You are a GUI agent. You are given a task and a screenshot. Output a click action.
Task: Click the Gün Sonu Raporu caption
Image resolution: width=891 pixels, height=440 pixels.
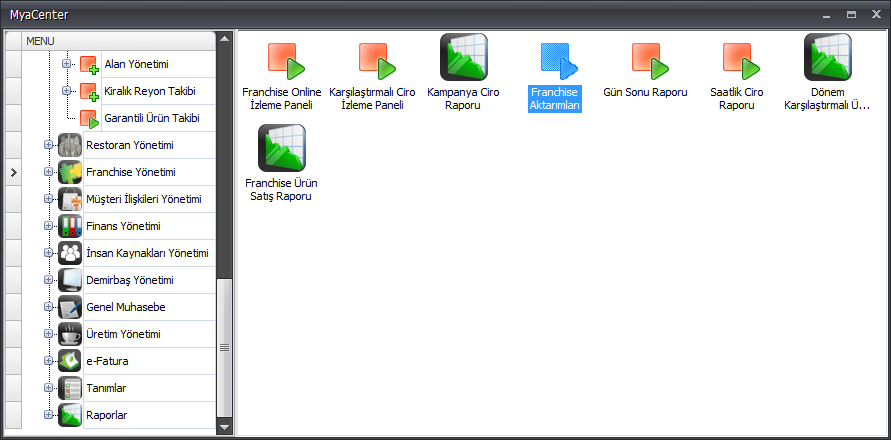[x=646, y=92]
